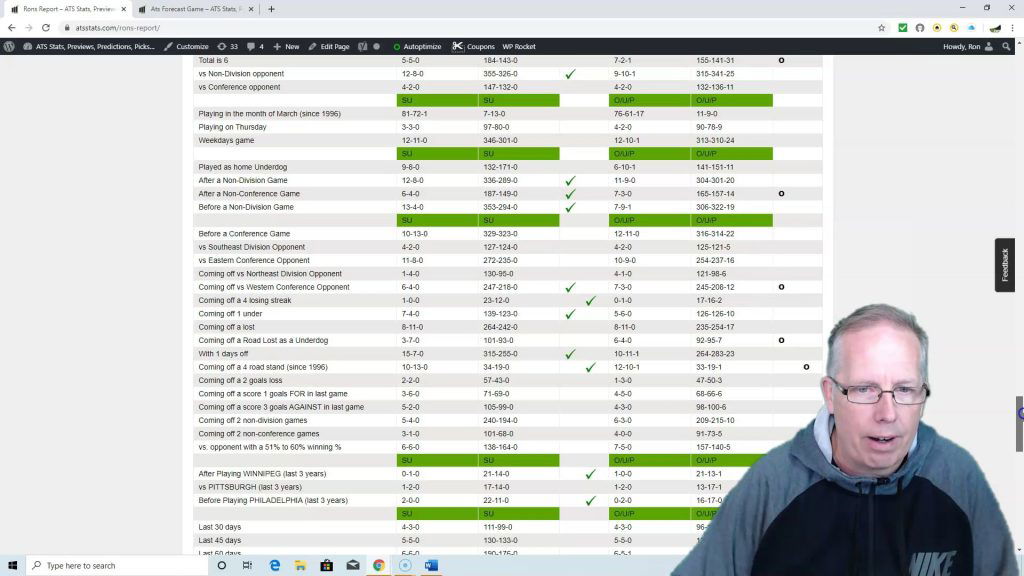
Task: Click the Windows taskbar search box
Action: (x=118, y=566)
